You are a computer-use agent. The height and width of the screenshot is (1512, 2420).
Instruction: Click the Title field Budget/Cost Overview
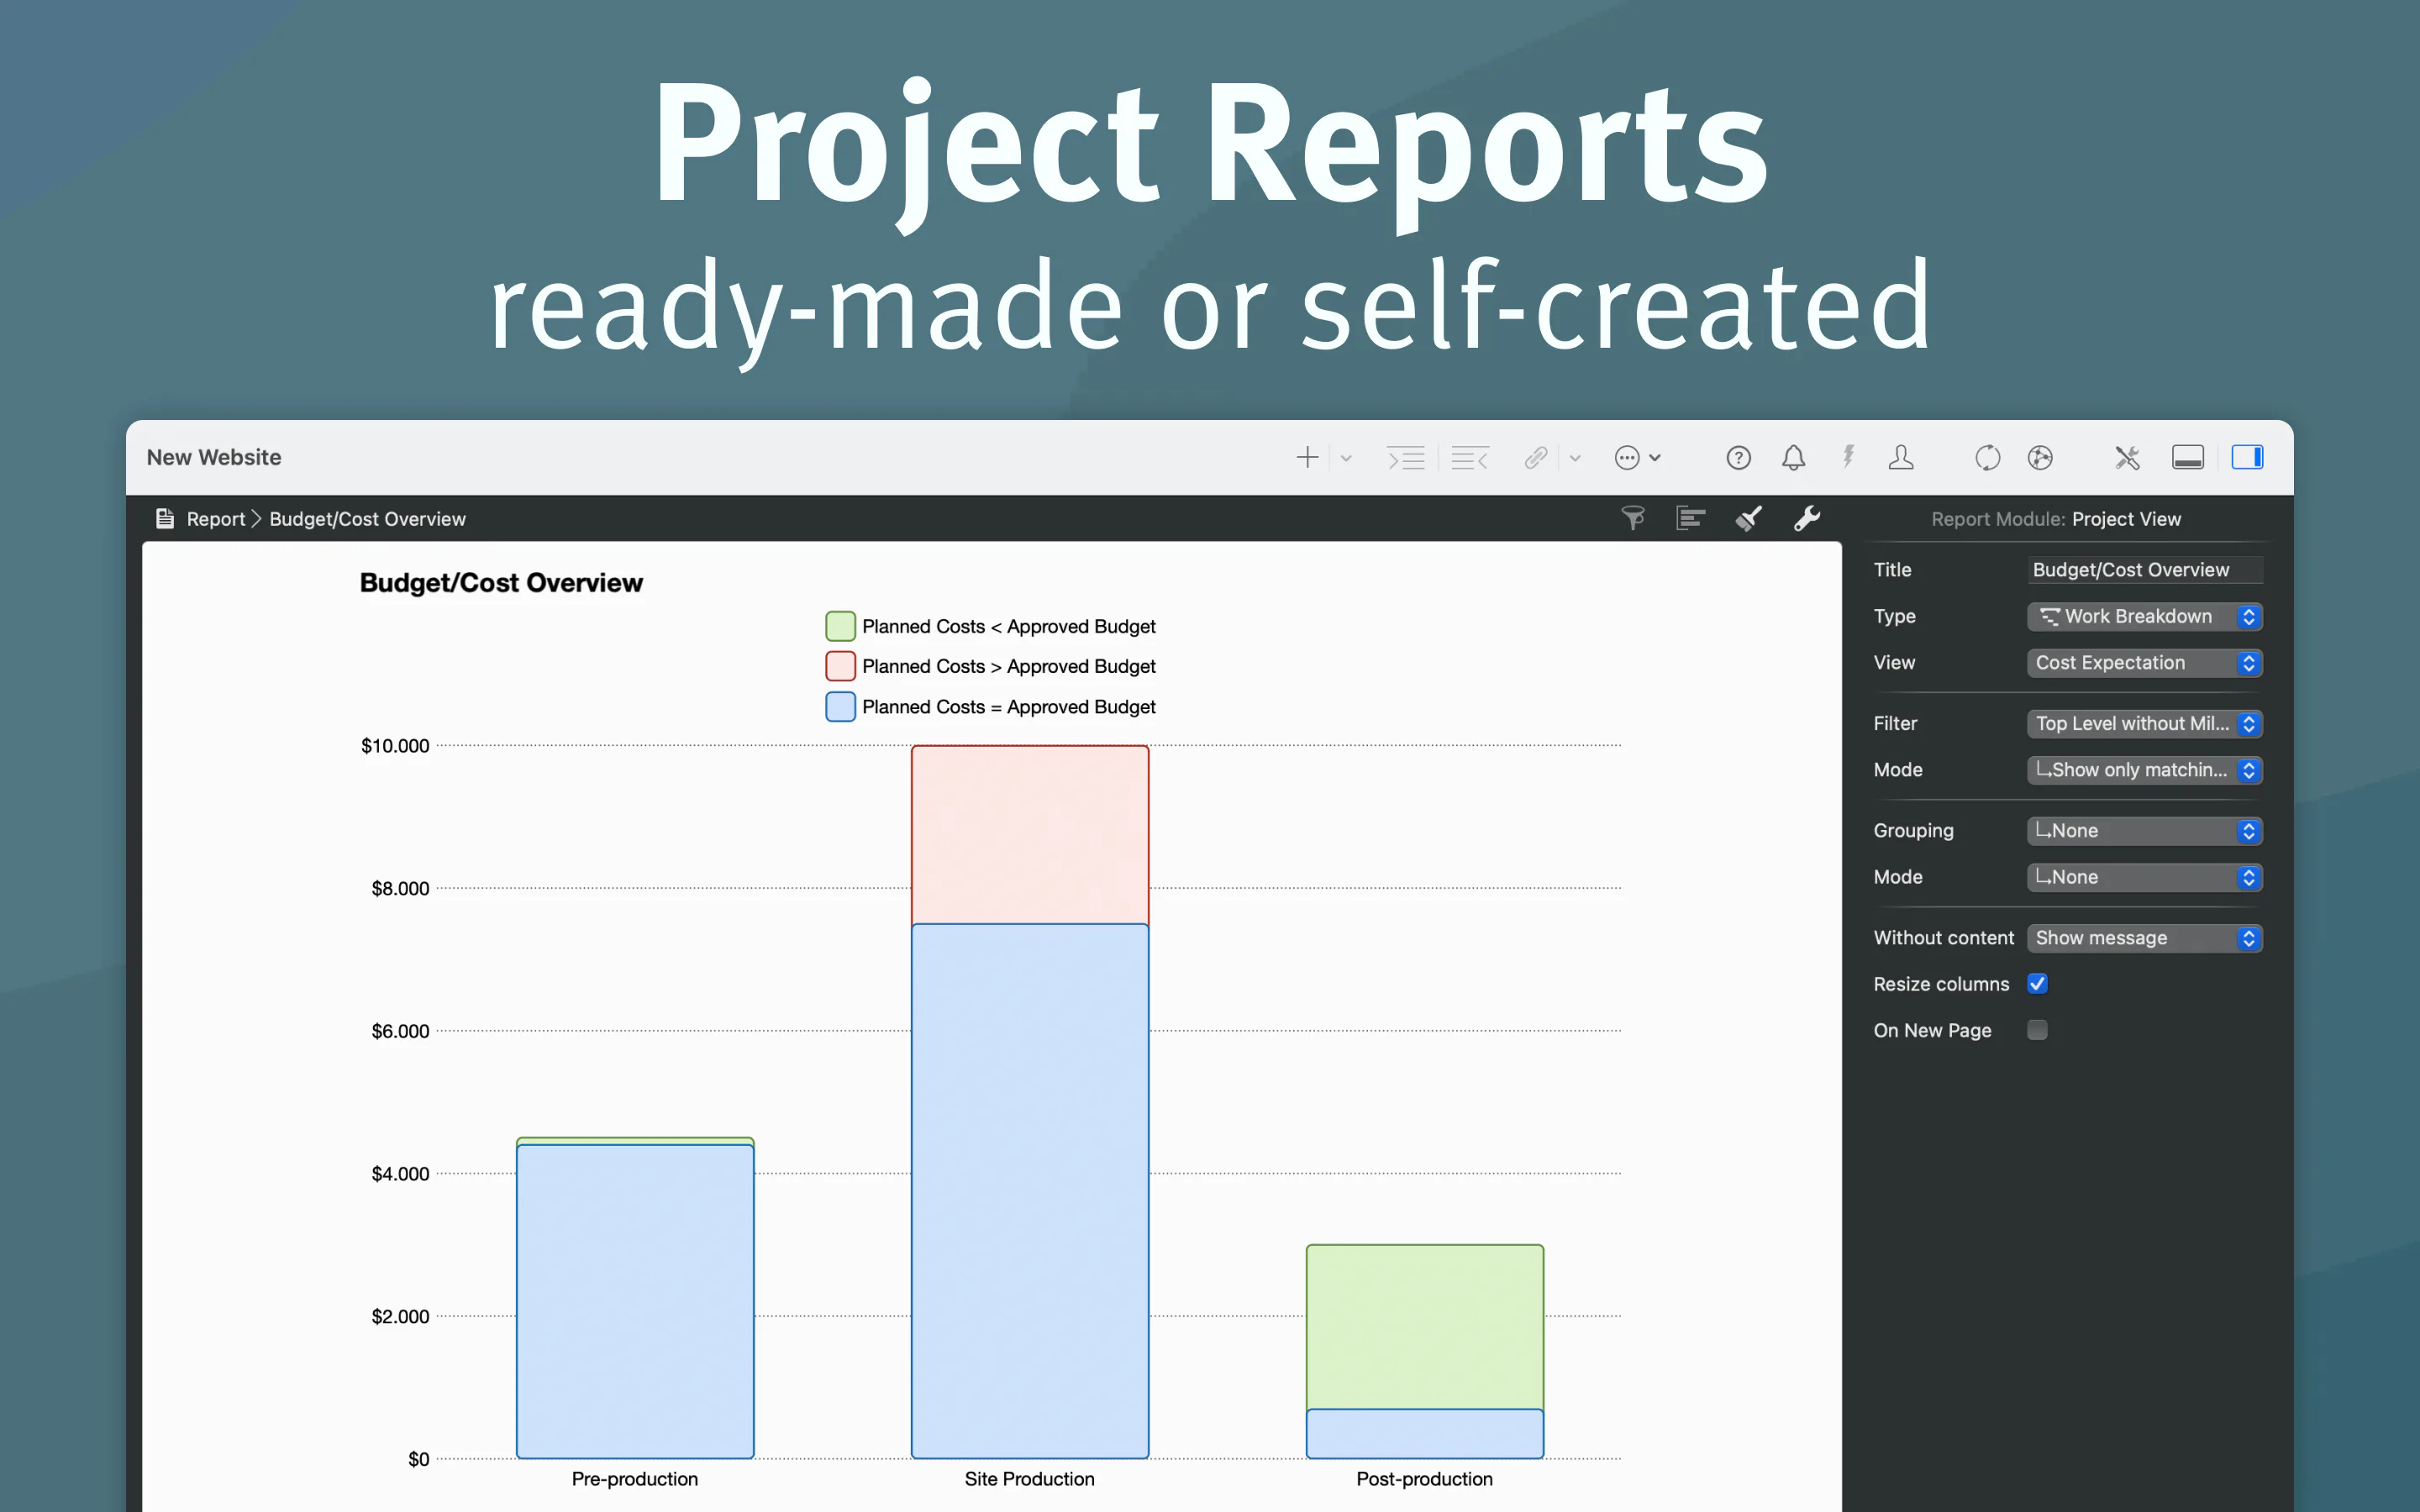pyautogui.click(x=2144, y=570)
